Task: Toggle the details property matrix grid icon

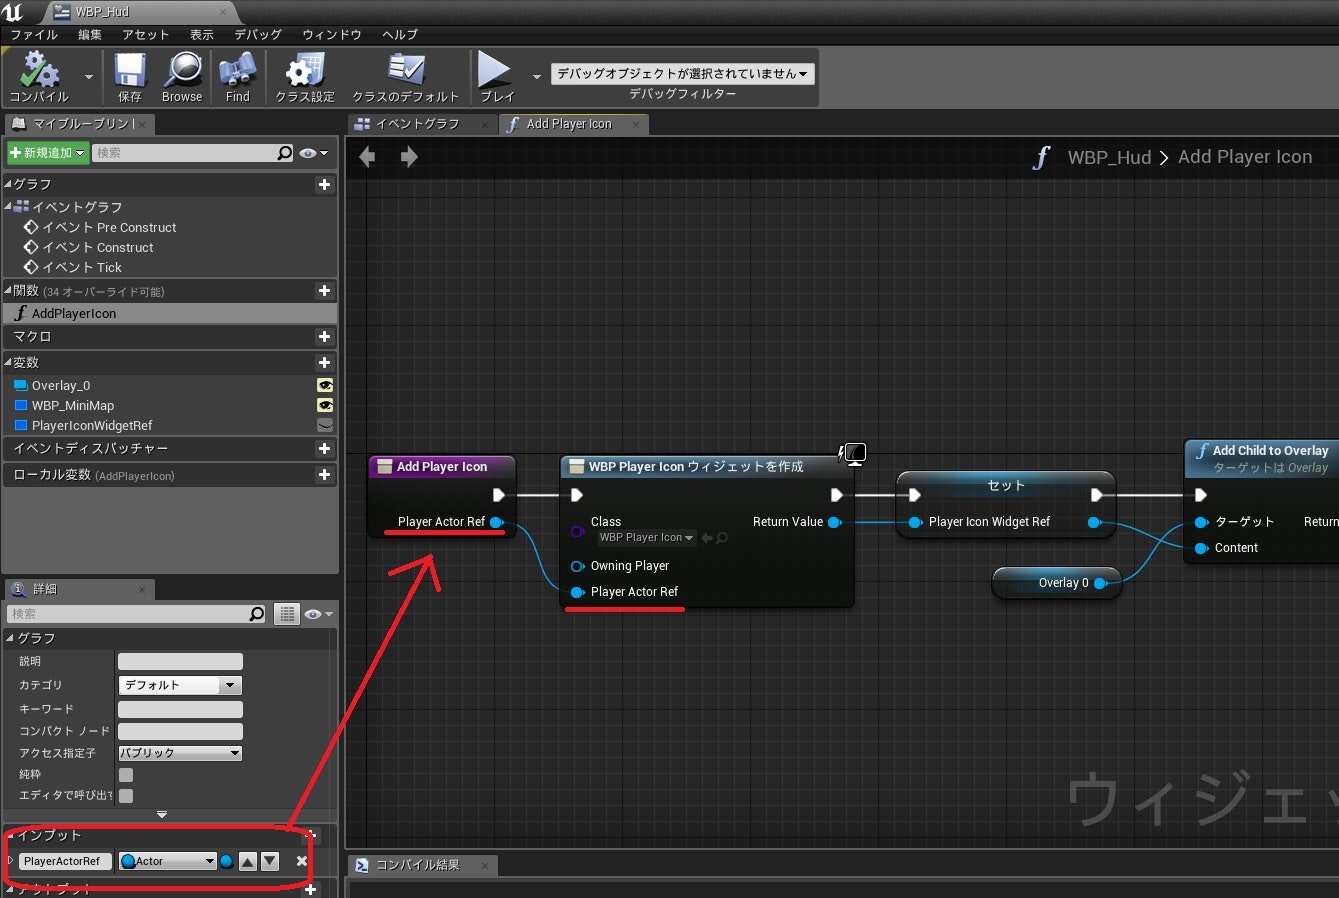Action: point(287,614)
